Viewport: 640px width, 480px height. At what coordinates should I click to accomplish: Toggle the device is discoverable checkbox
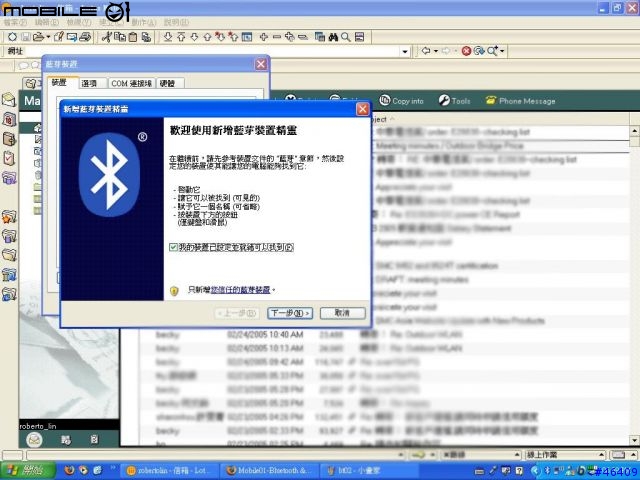173,247
